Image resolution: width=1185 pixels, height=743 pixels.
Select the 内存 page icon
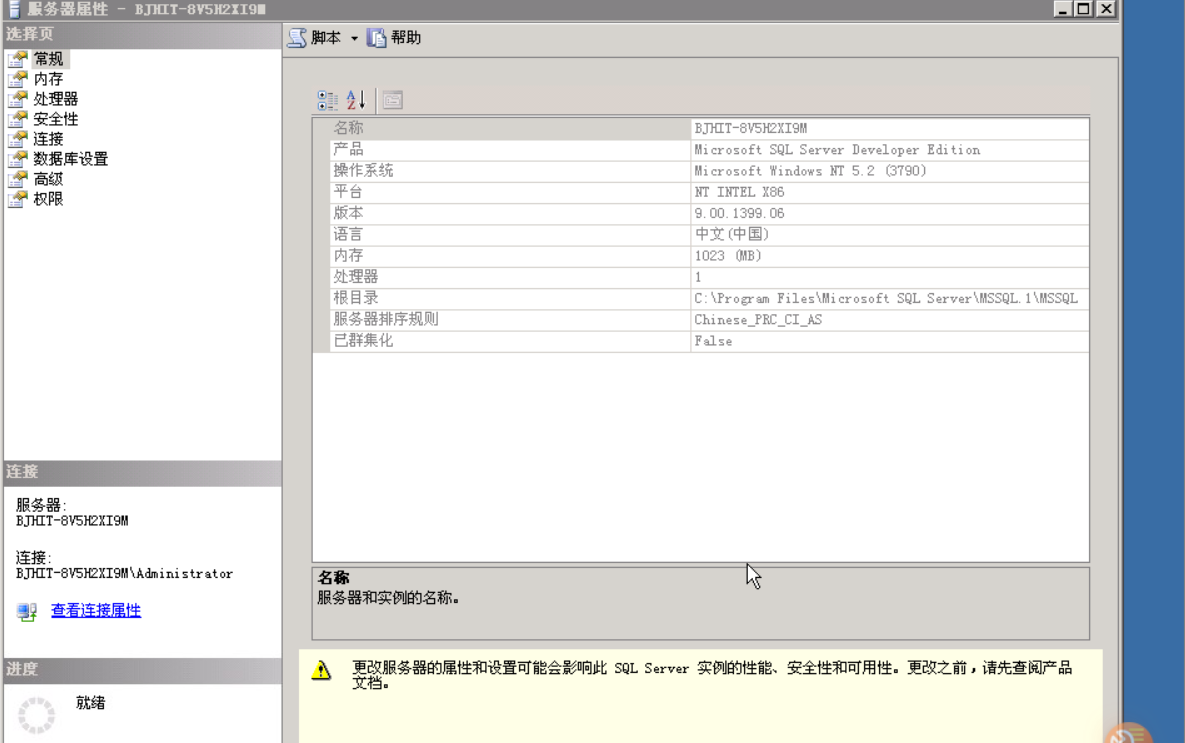coord(18,79)
